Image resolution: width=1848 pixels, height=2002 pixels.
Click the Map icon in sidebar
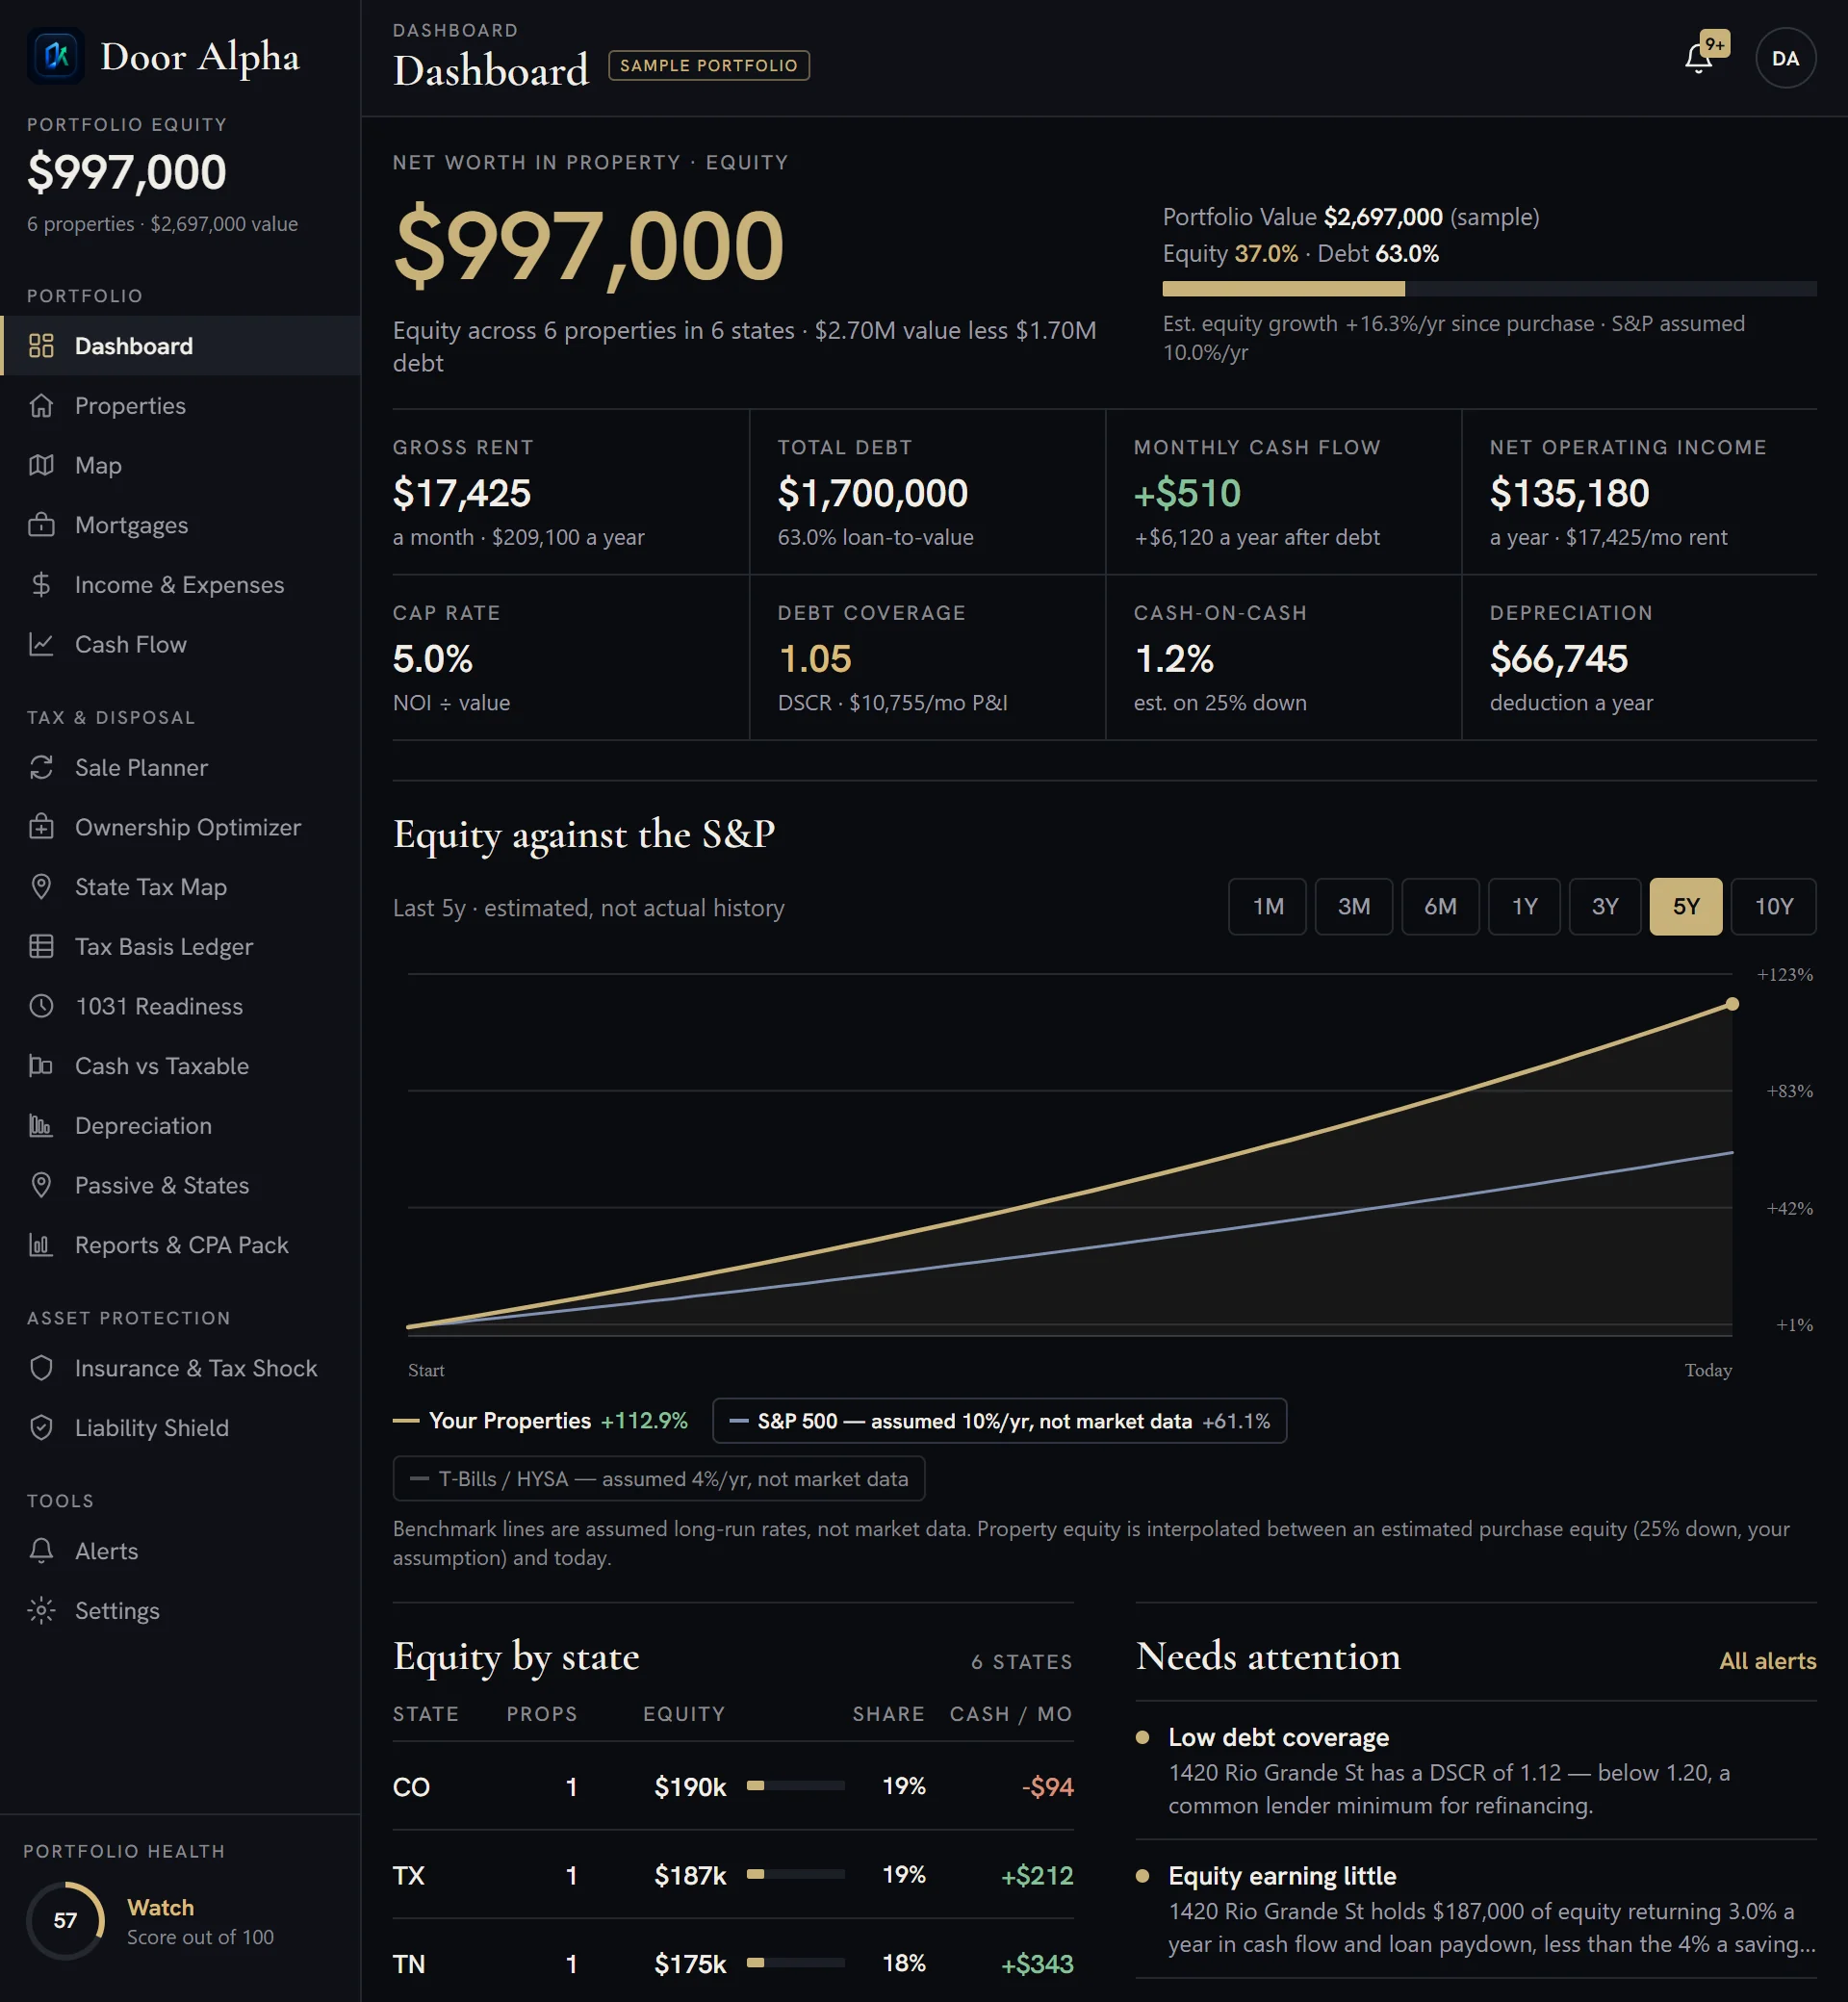pyautogui.click(x=41, y=465)
